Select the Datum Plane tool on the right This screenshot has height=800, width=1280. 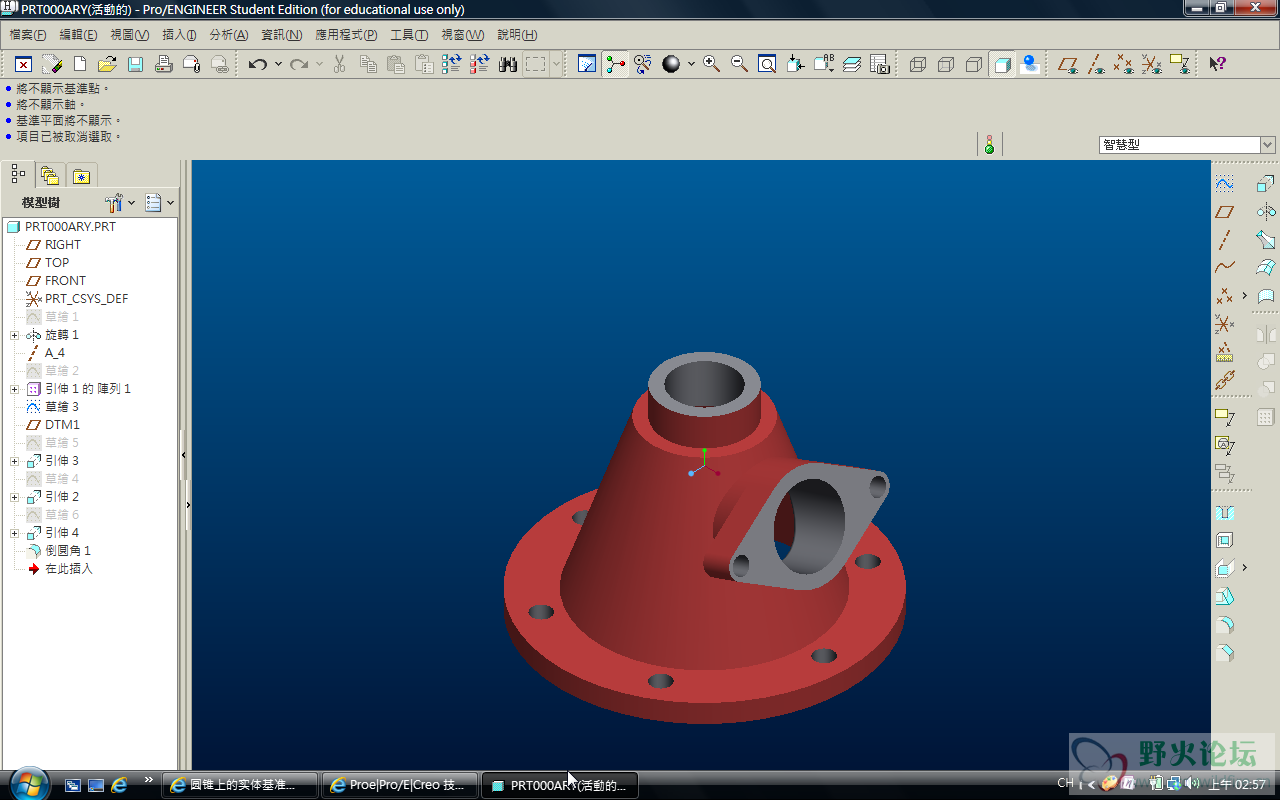[1224, 212]
